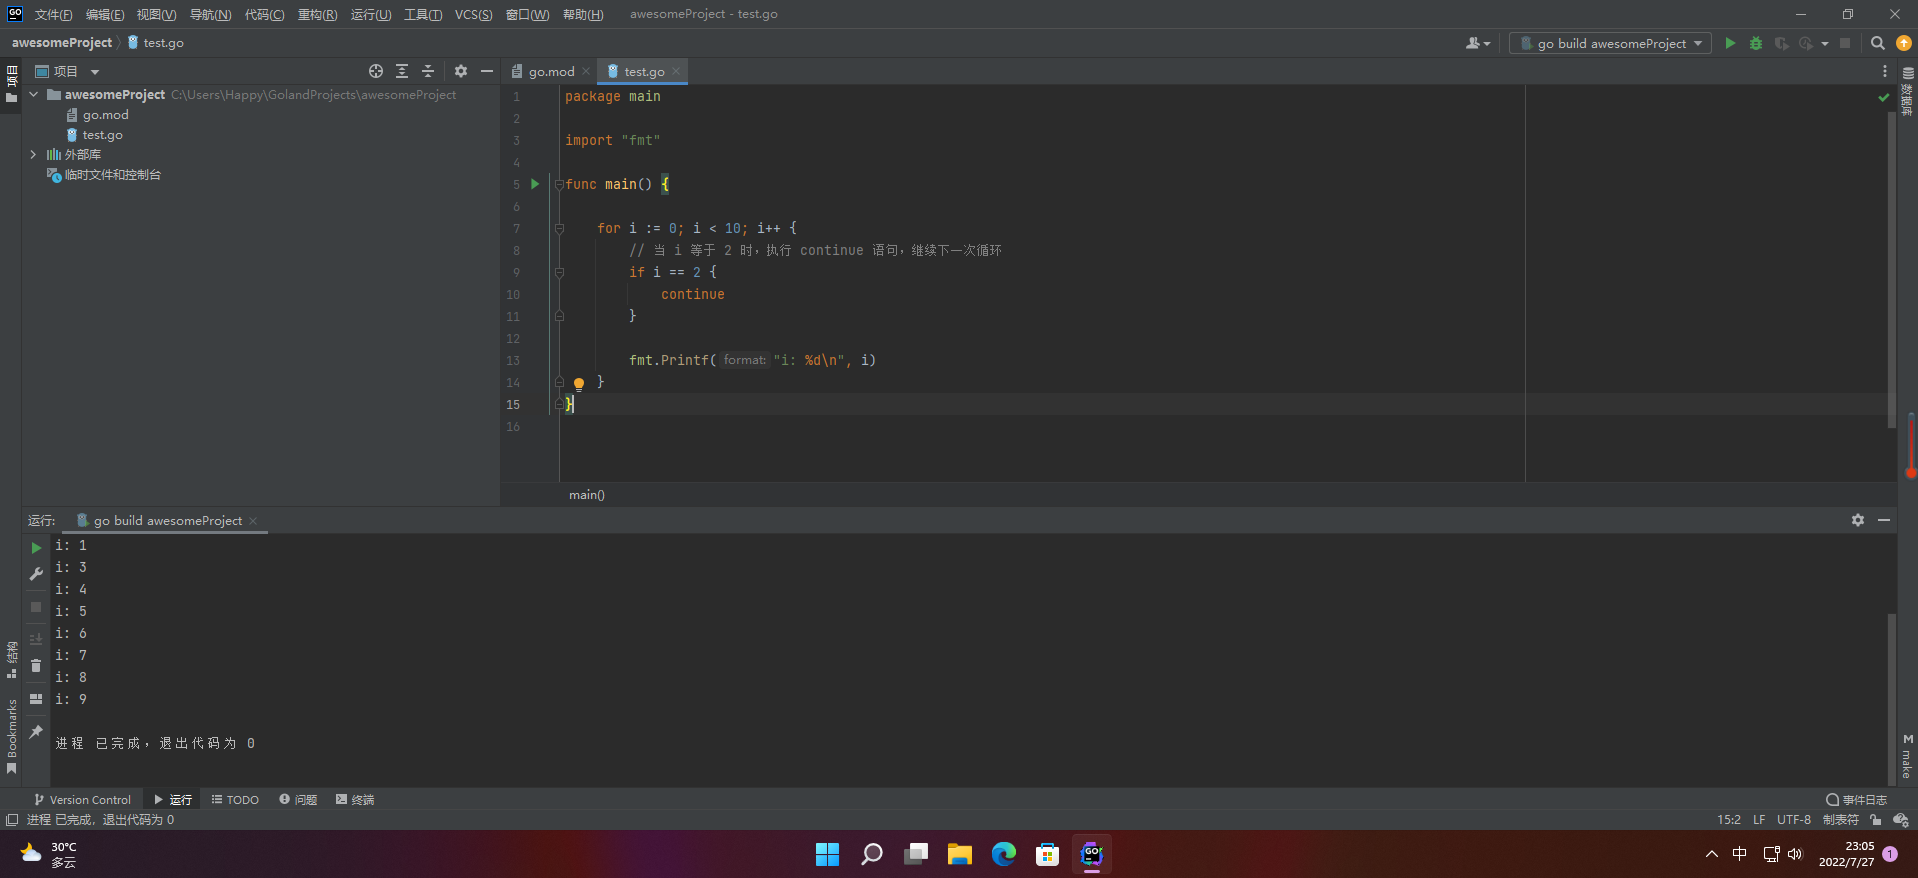1918x878 pixels.
Task: Open Windows Start from the taskbar
Action: pyautogui.click(x=828, y=854)
